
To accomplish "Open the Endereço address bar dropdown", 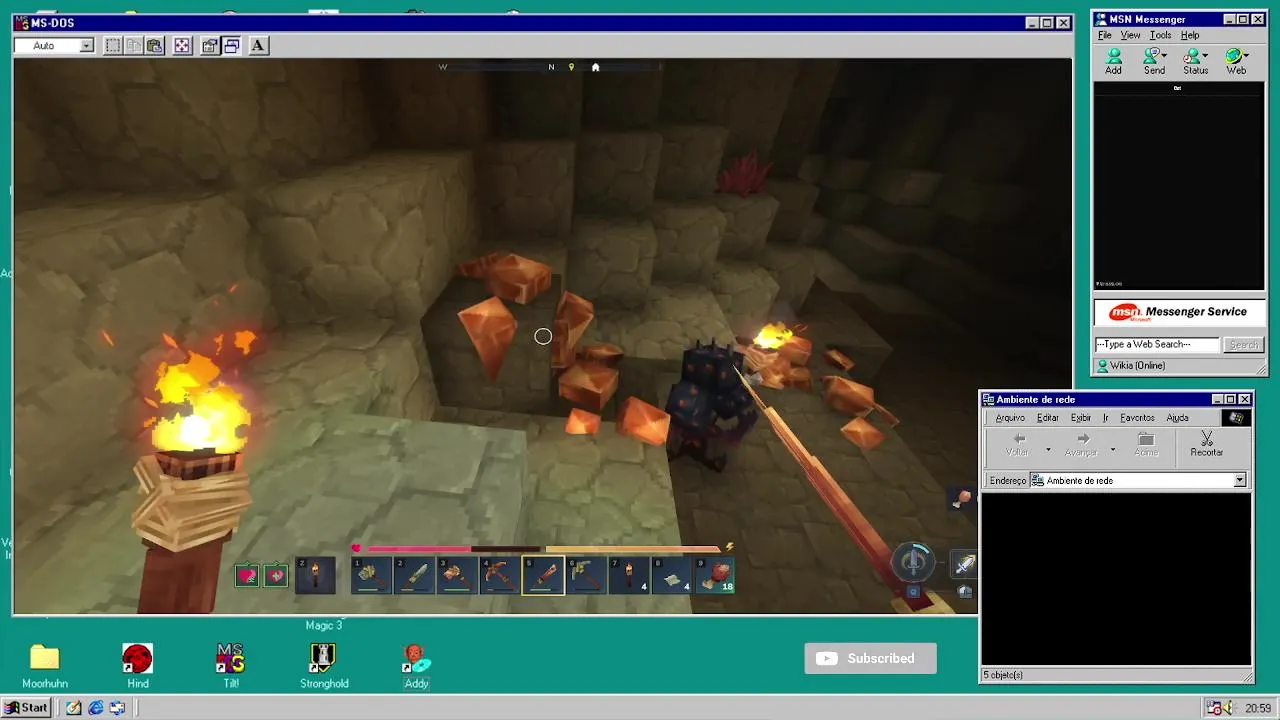I will pos(1240,481).
